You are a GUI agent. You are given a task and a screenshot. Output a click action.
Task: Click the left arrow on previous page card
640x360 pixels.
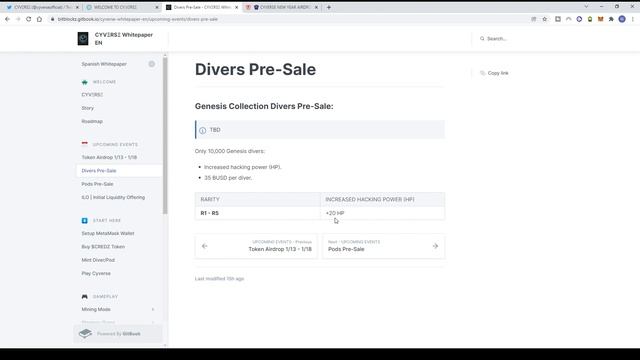coord(204,246)
